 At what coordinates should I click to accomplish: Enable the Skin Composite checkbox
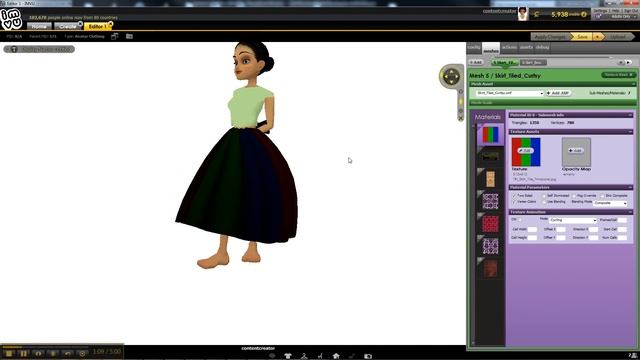point(602,196)
